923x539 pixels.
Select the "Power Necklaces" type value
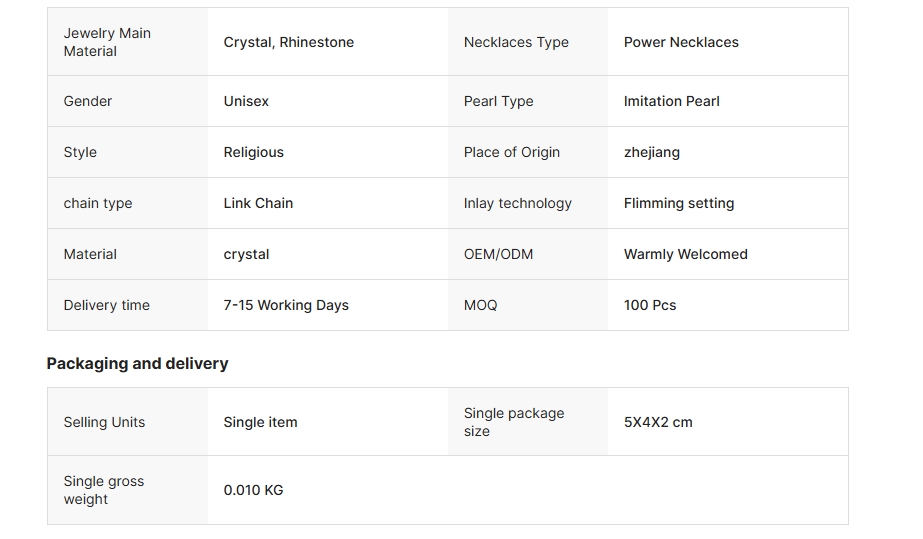click(x=681, y=42)
